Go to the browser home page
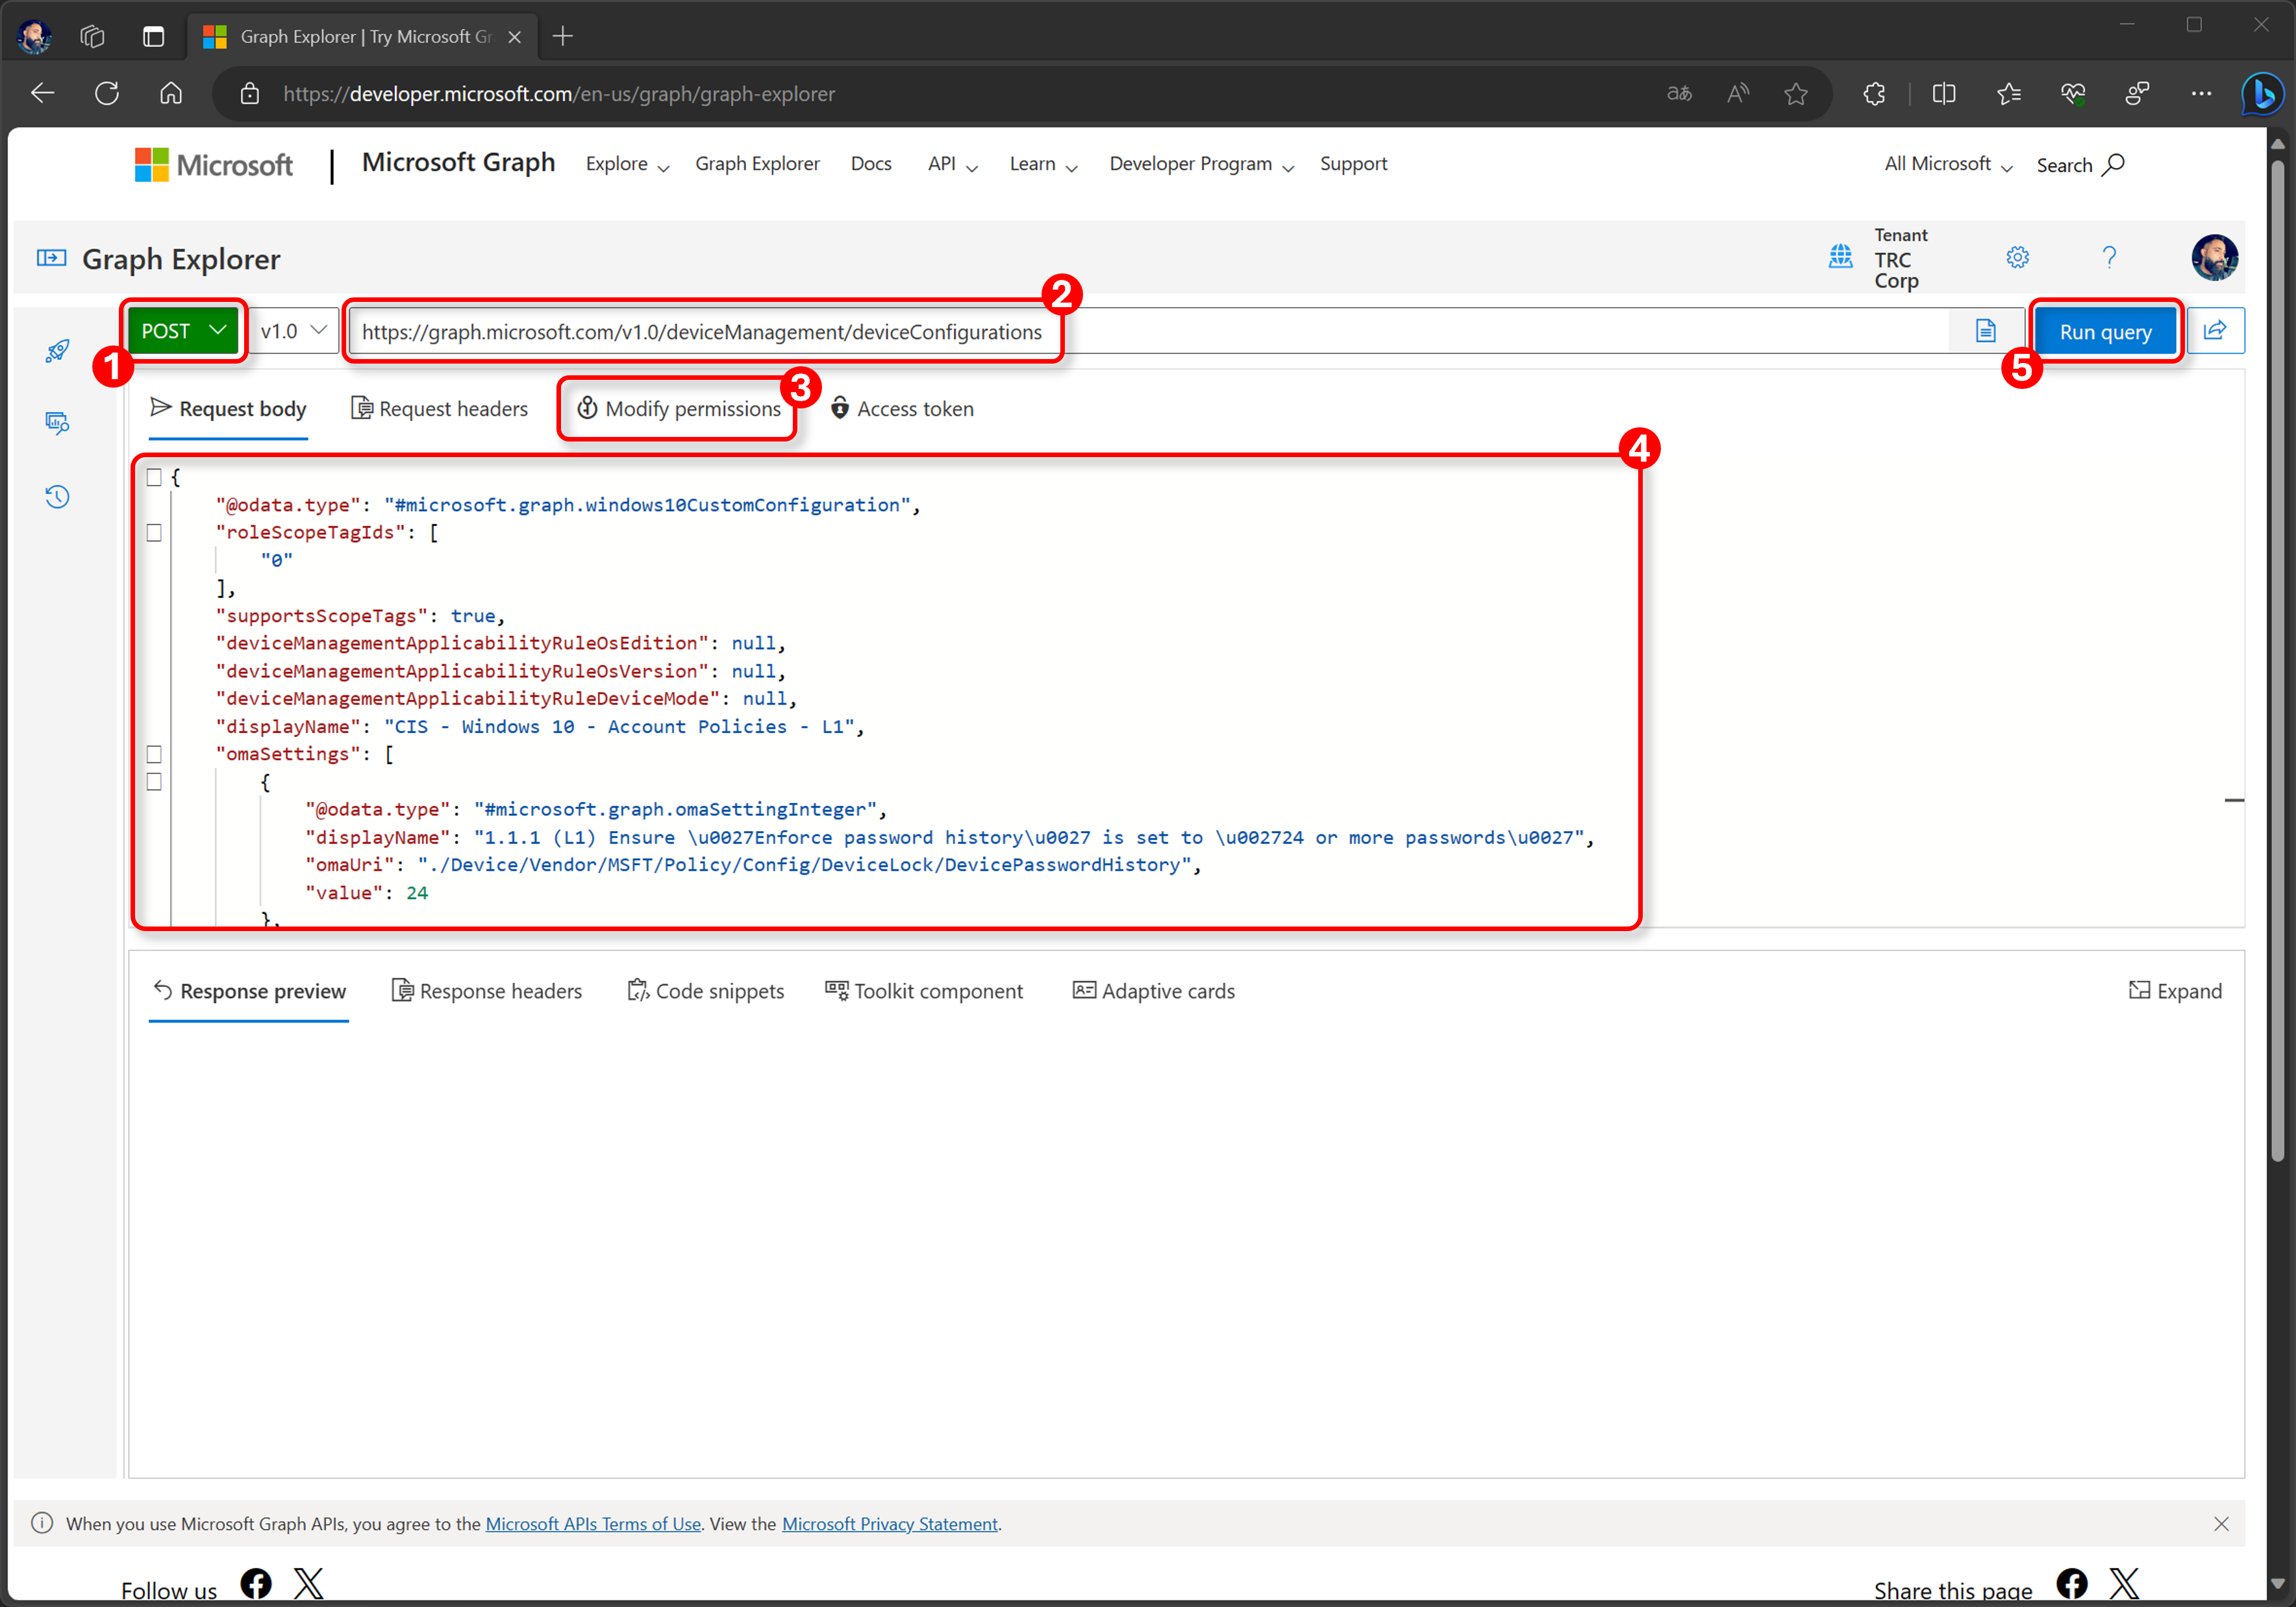Image resolution: width=2296 pixels, height=1607 pixels. tap(171, 94)
